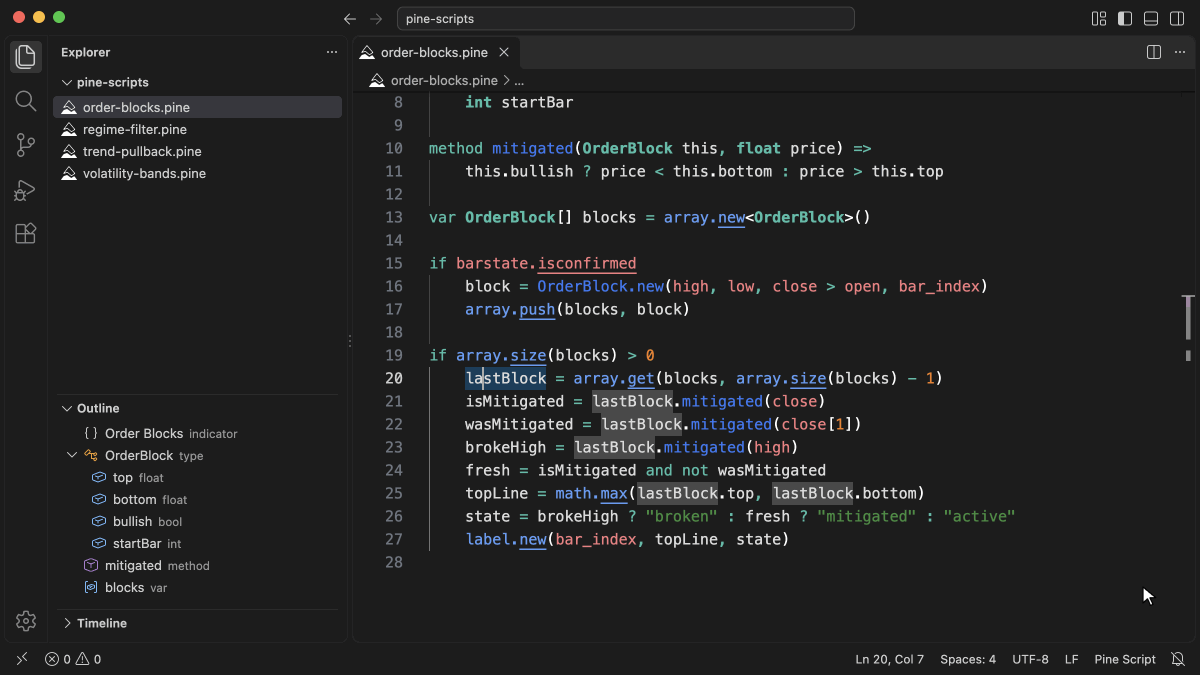1200x675 pixels.
Task: Click the Explorer panel title
Action: [86, 52]
